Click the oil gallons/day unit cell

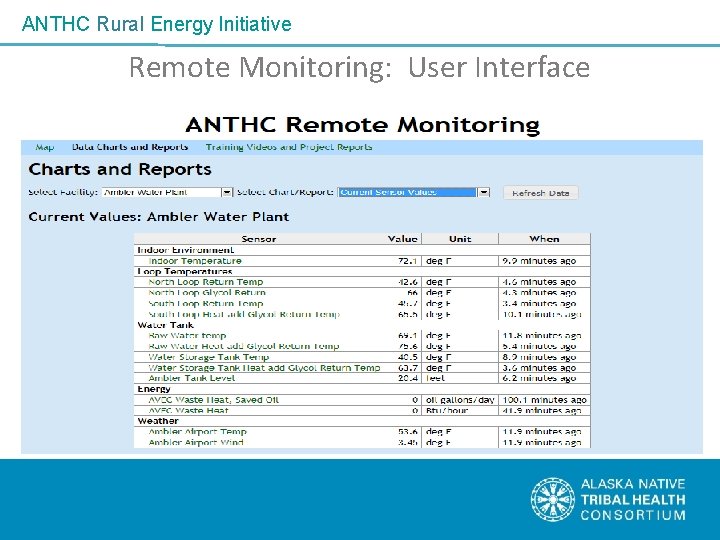[x=460, y=400]
